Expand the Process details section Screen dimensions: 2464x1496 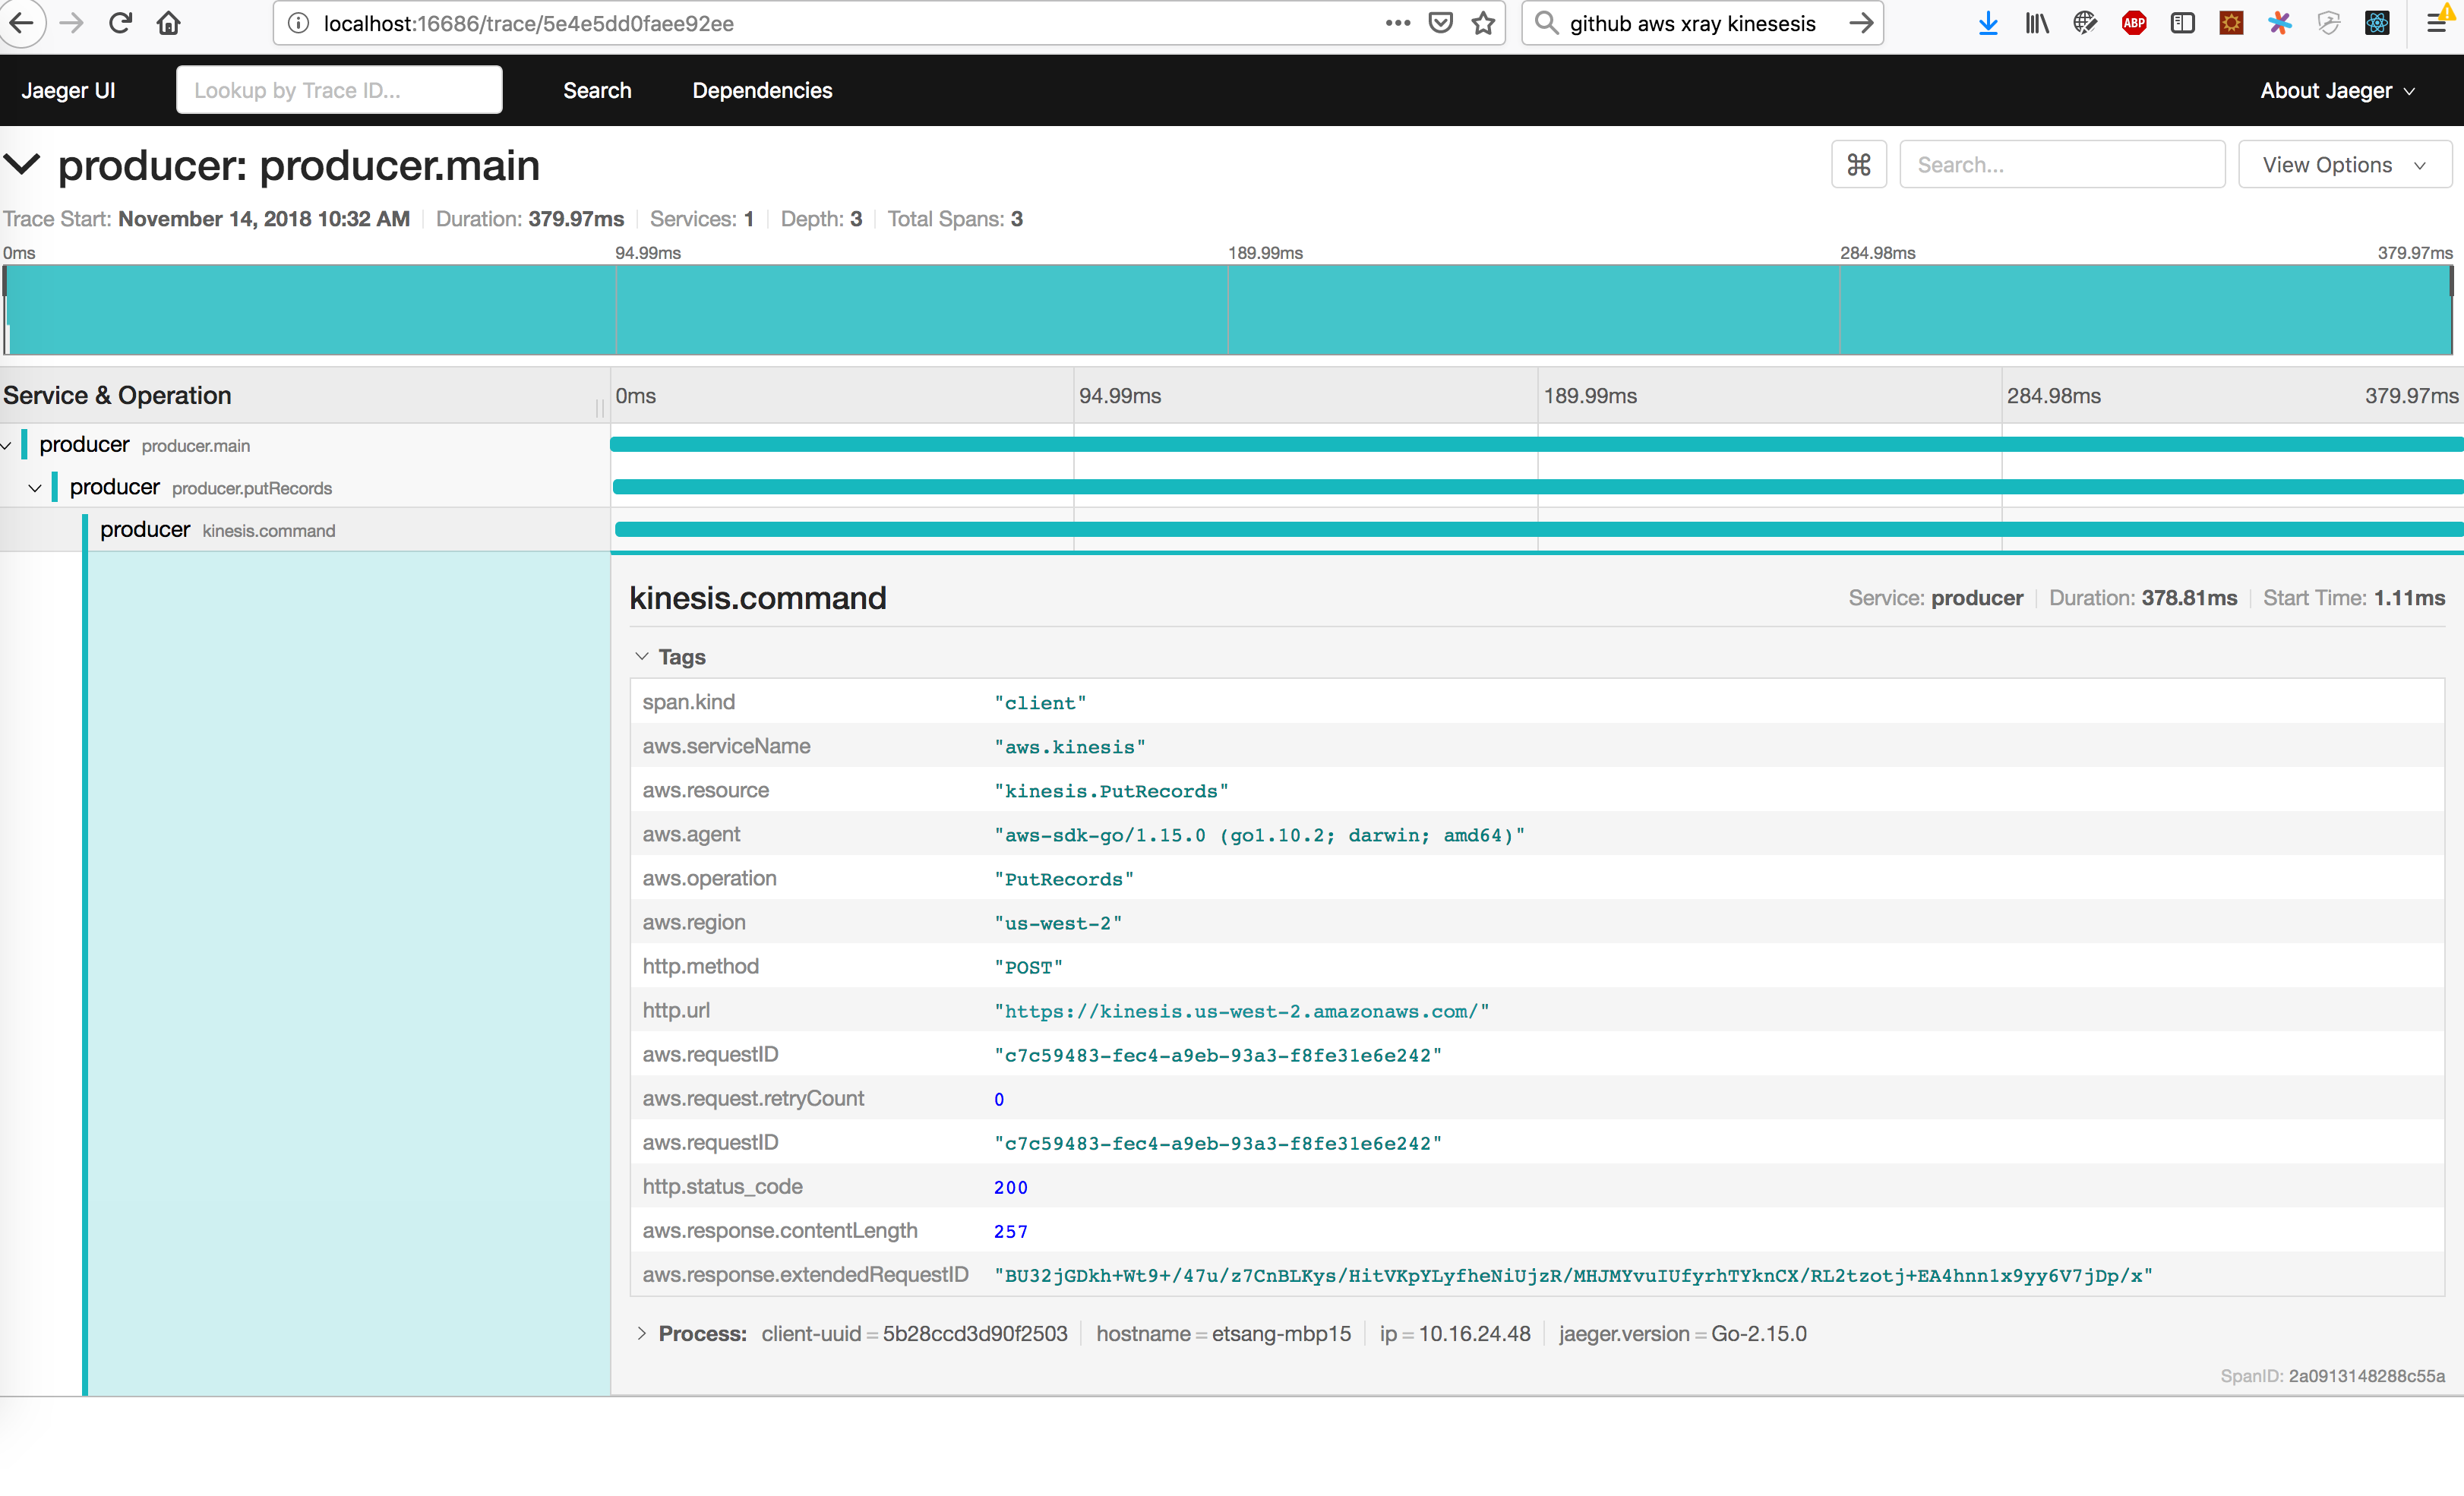(642, 1334)
